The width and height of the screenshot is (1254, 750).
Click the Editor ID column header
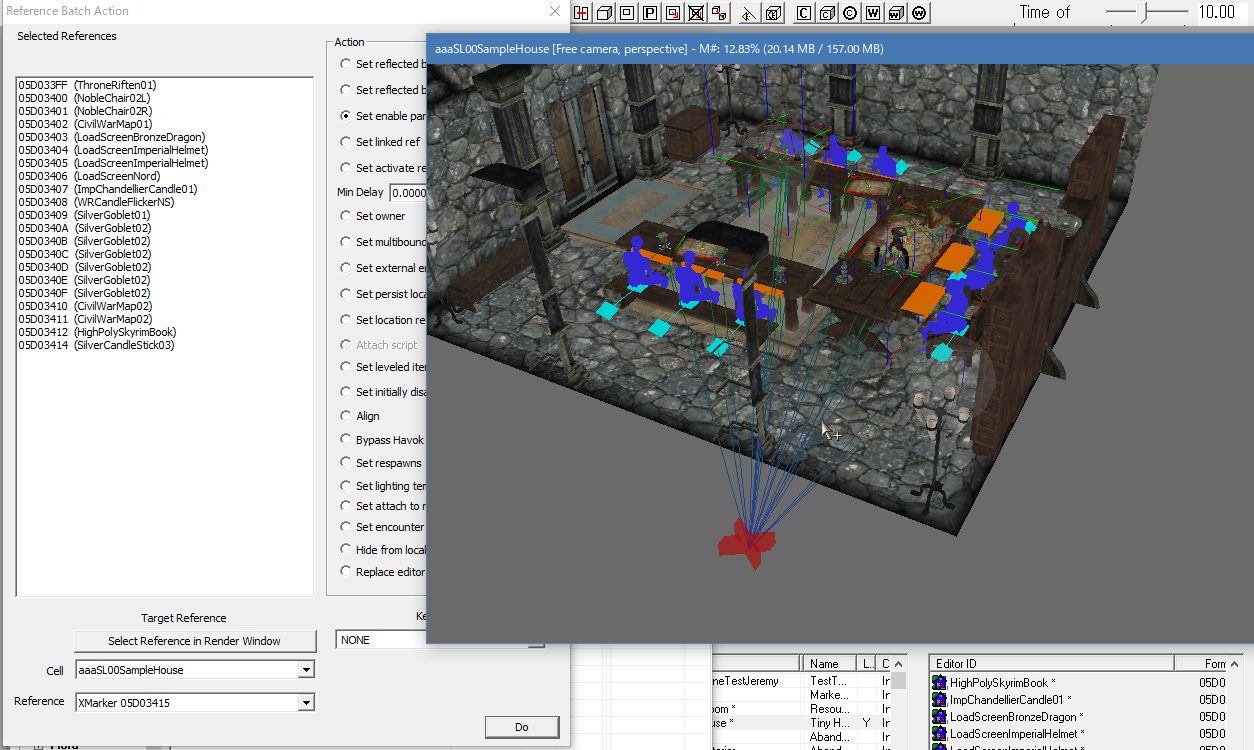click(1051, 664)
